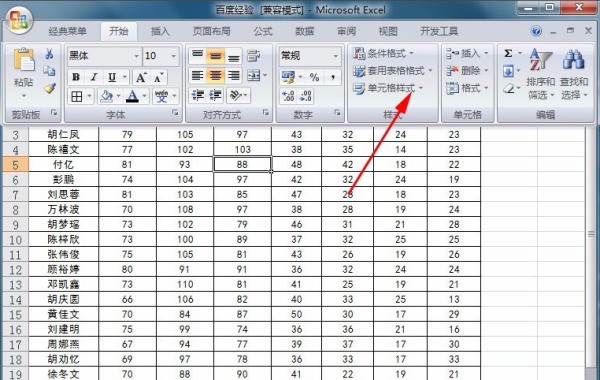600x380 pixels.
Task: Switch to the 经典菜单 tab
Action: coord(68,31)
